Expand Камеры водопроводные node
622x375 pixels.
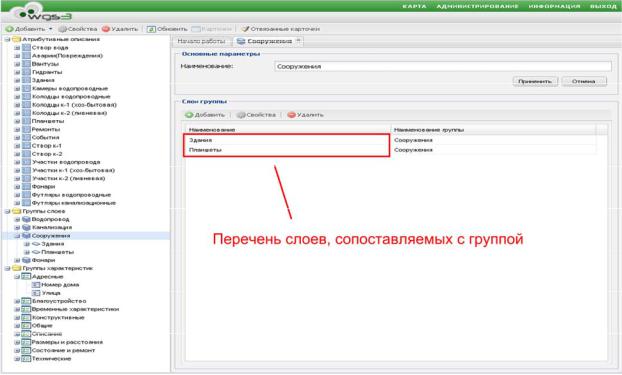pyautogui.click(x=17, y=88)
